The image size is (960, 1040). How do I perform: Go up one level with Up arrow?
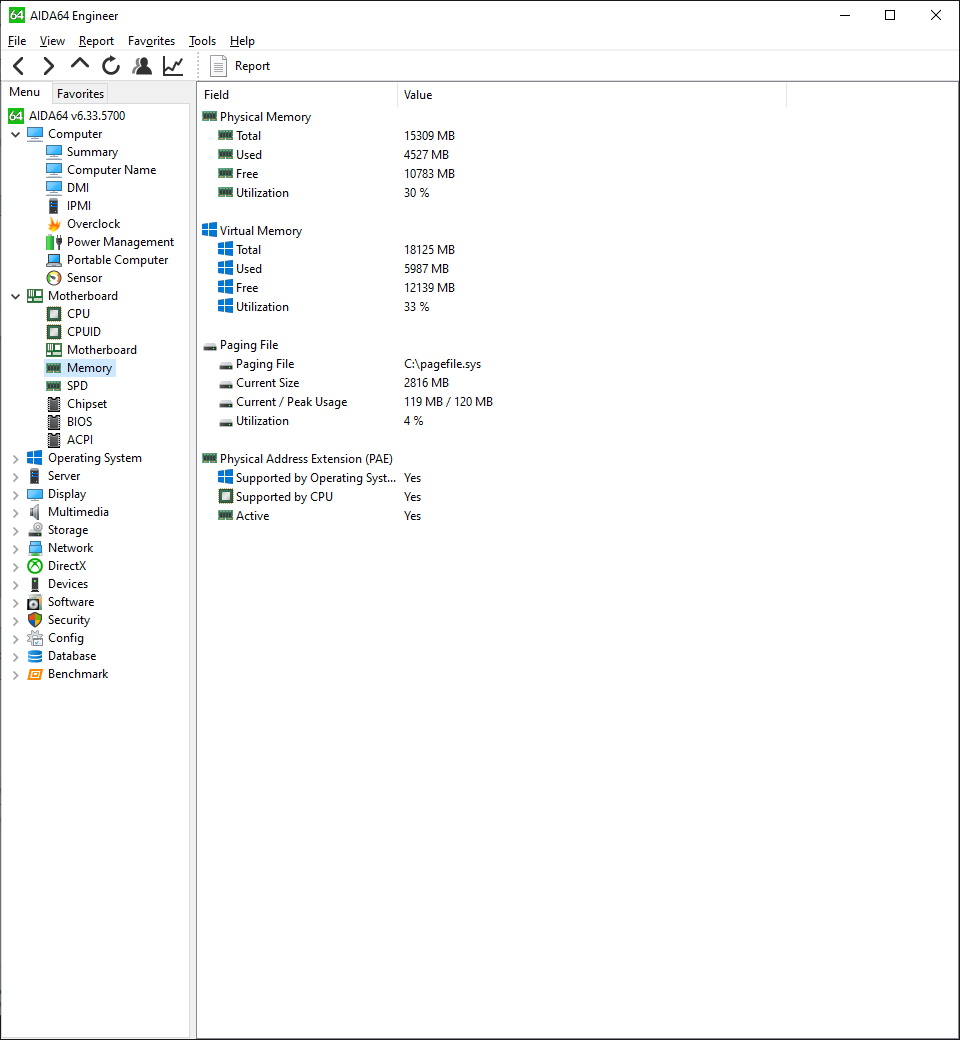click(80, 64)
